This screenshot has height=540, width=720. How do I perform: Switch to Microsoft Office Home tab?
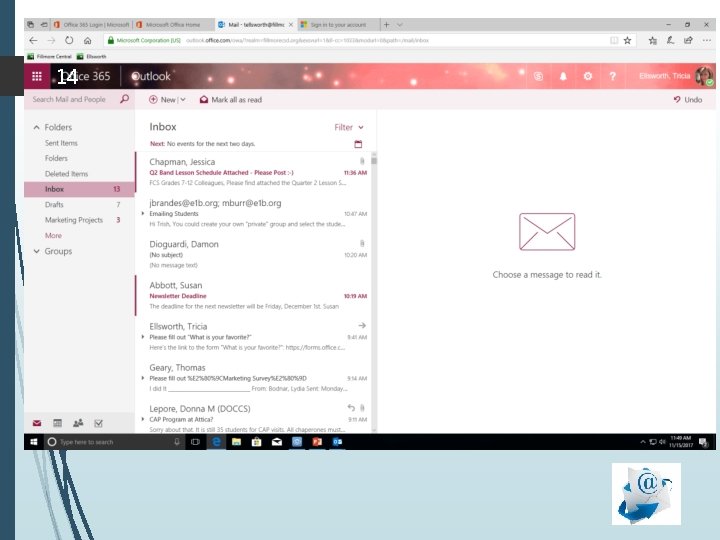tap(174, 25)
